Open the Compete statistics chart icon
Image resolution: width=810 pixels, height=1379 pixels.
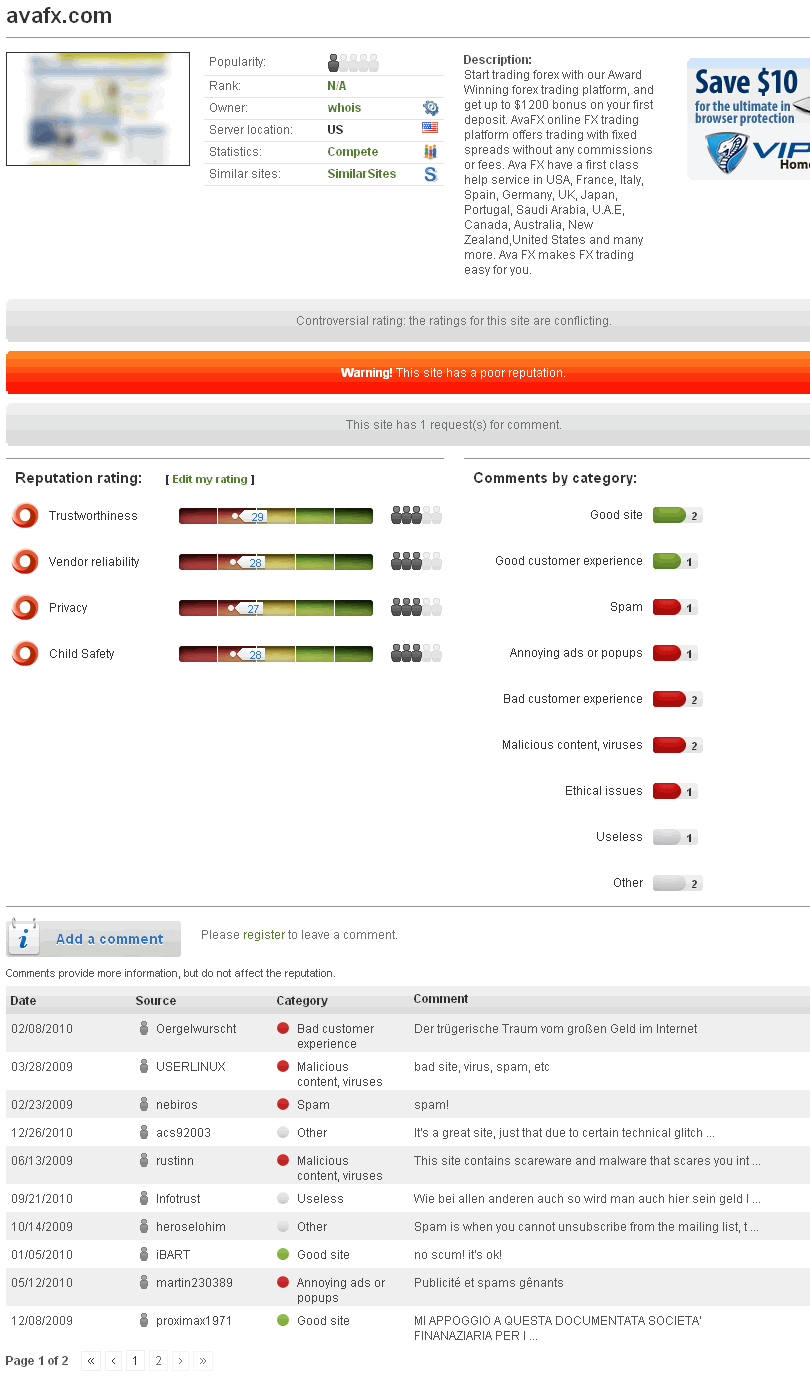(x=430, y=152)
